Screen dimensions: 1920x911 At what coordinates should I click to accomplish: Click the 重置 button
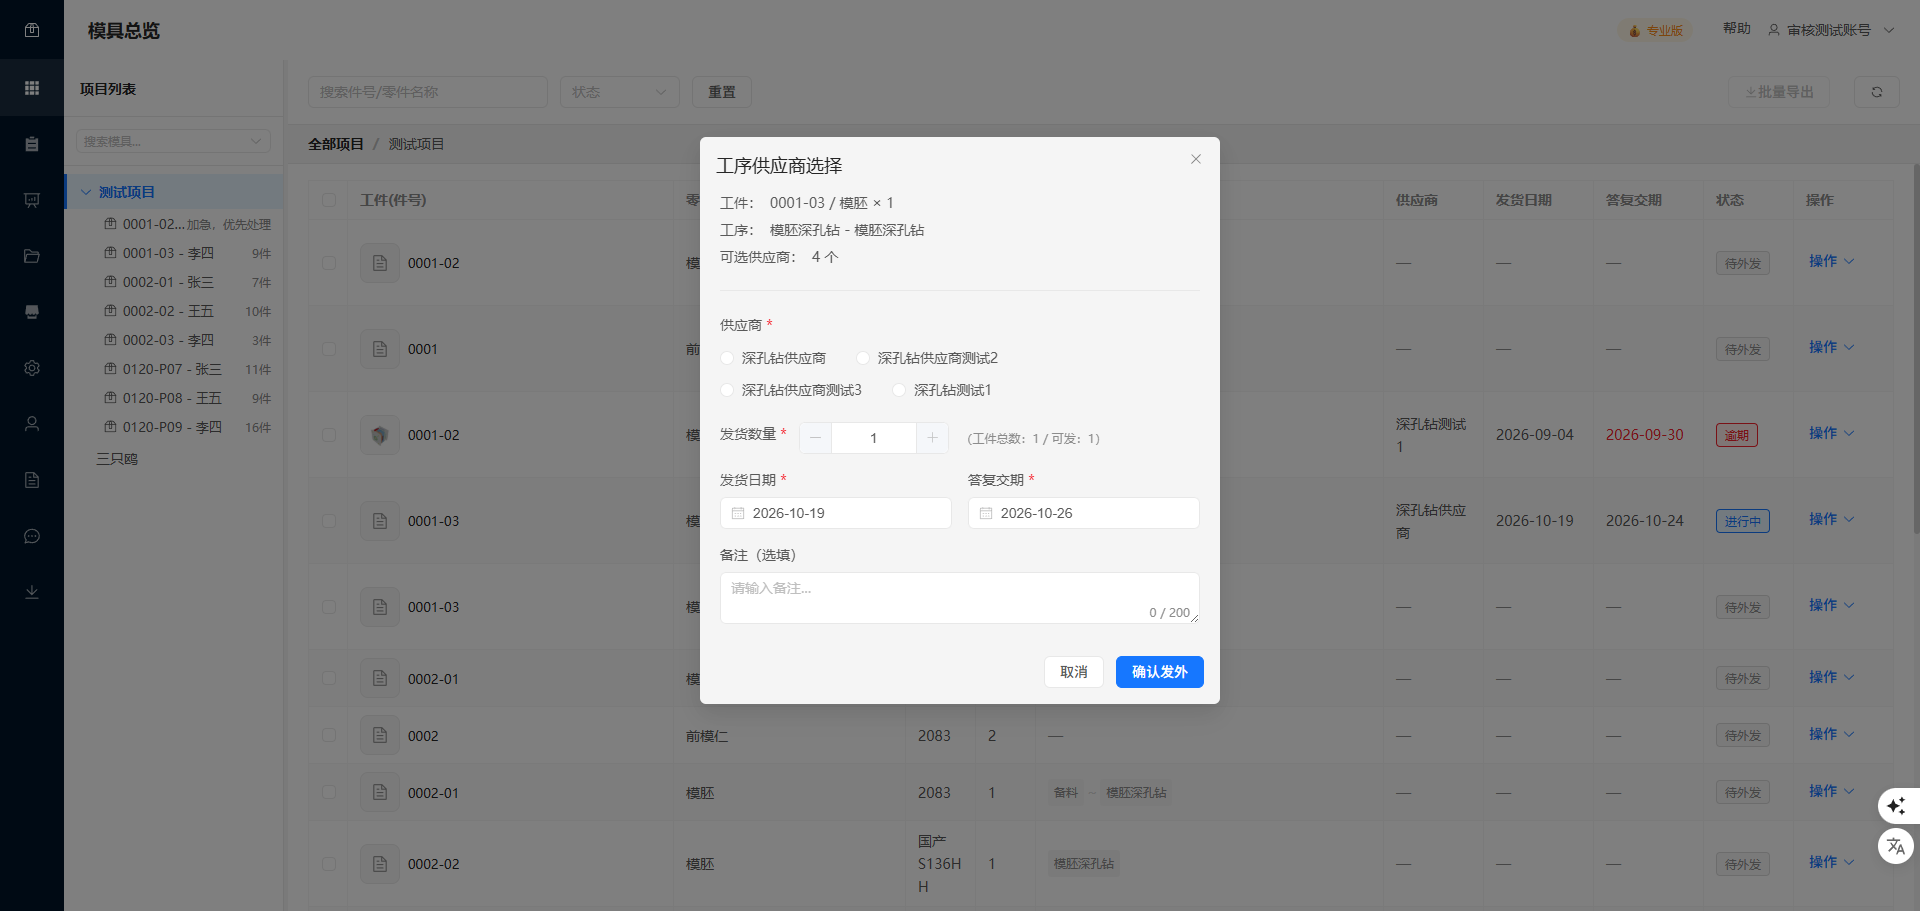(x=722, y=92)
